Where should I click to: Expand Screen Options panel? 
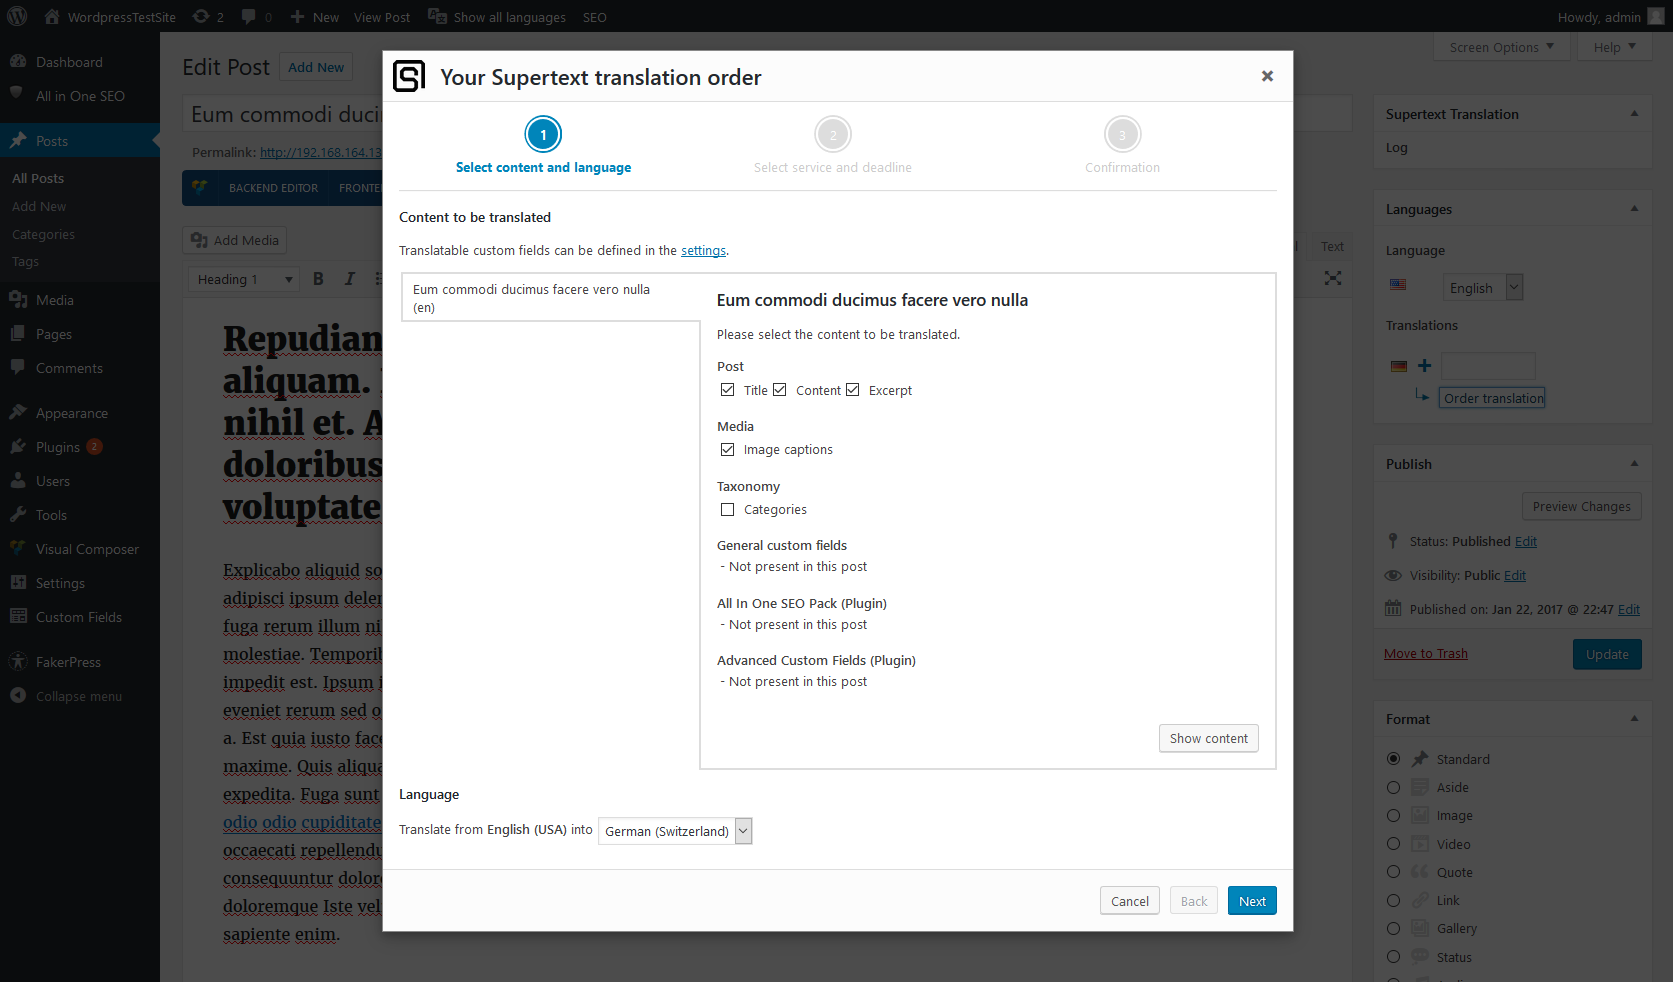1502,47
